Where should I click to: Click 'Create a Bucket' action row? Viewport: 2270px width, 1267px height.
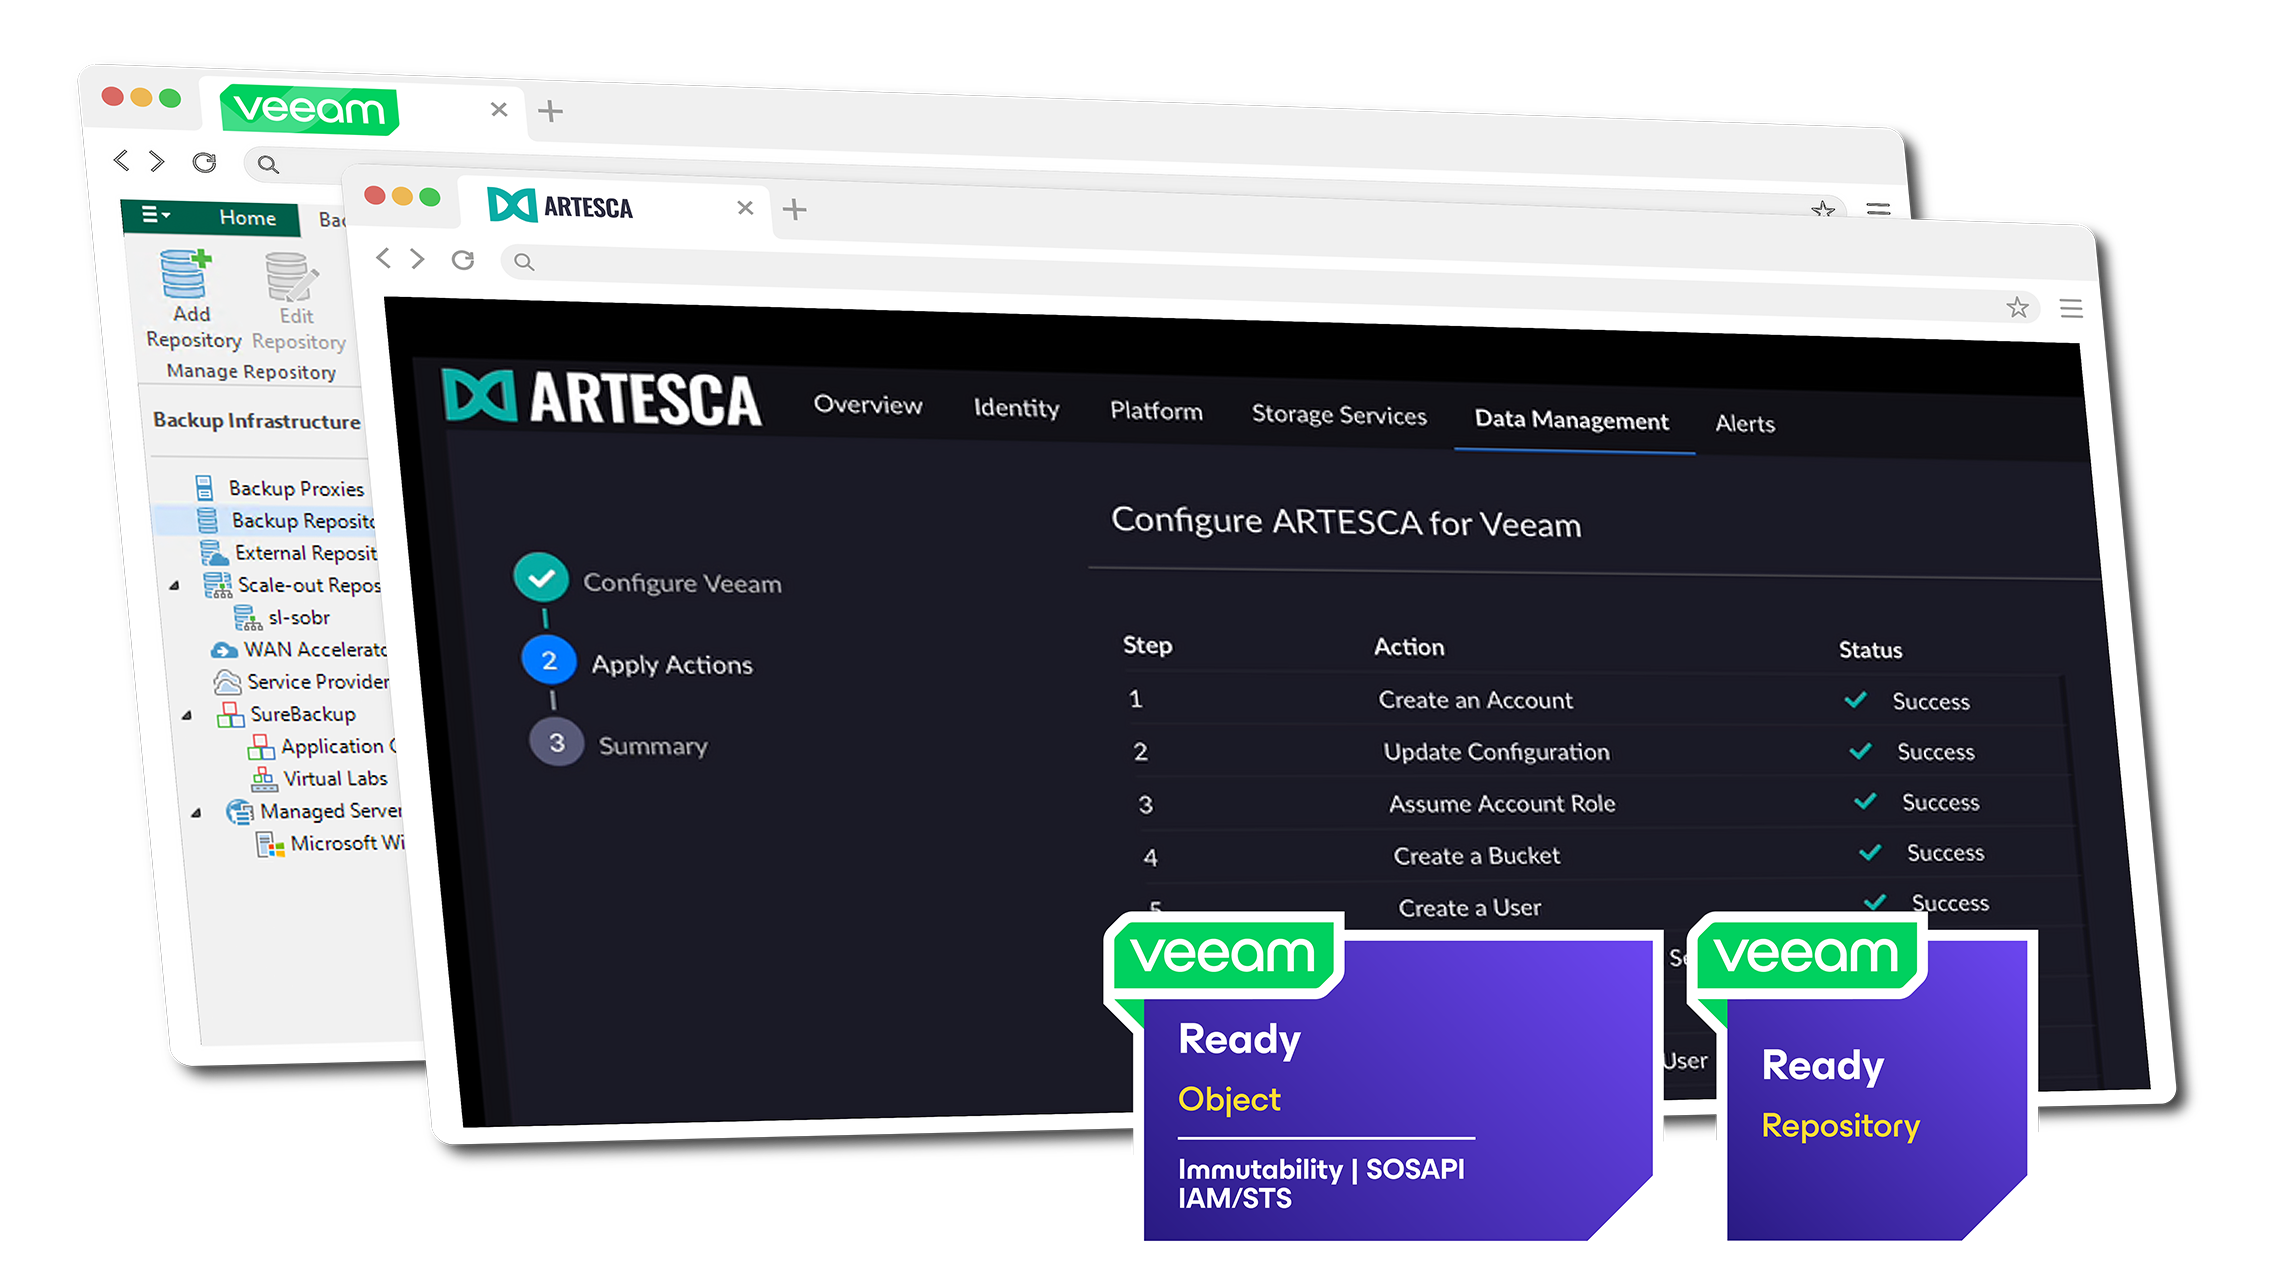1609,856
